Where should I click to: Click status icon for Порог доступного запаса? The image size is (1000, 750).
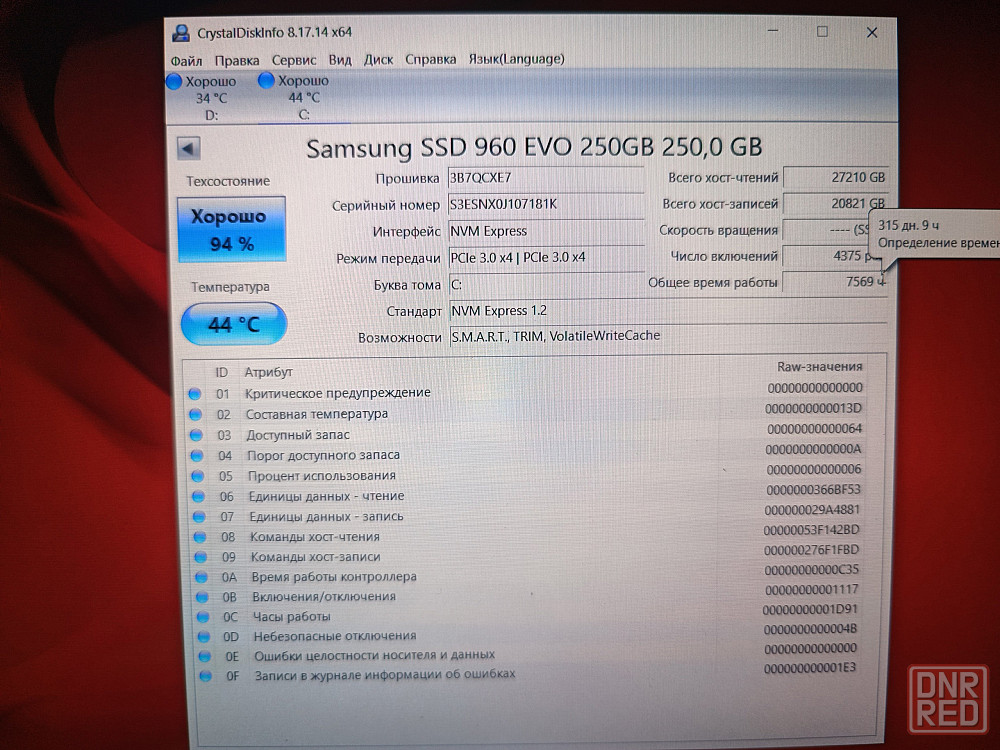[196, 456]
